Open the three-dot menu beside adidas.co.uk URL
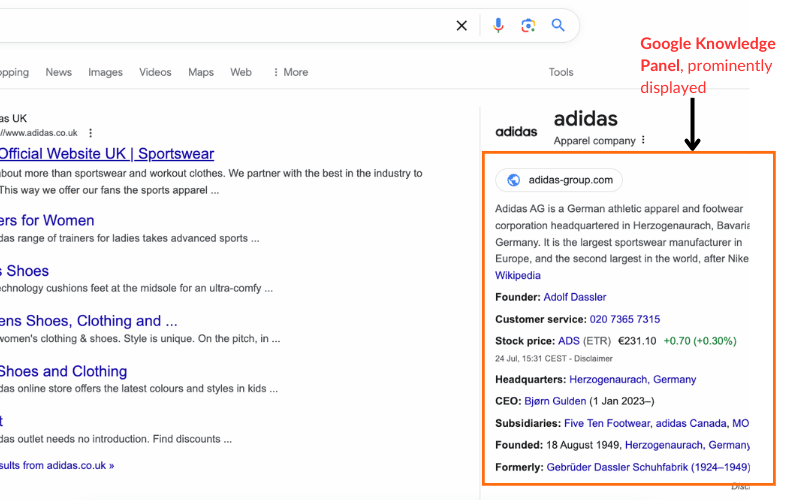 point(90,133)
